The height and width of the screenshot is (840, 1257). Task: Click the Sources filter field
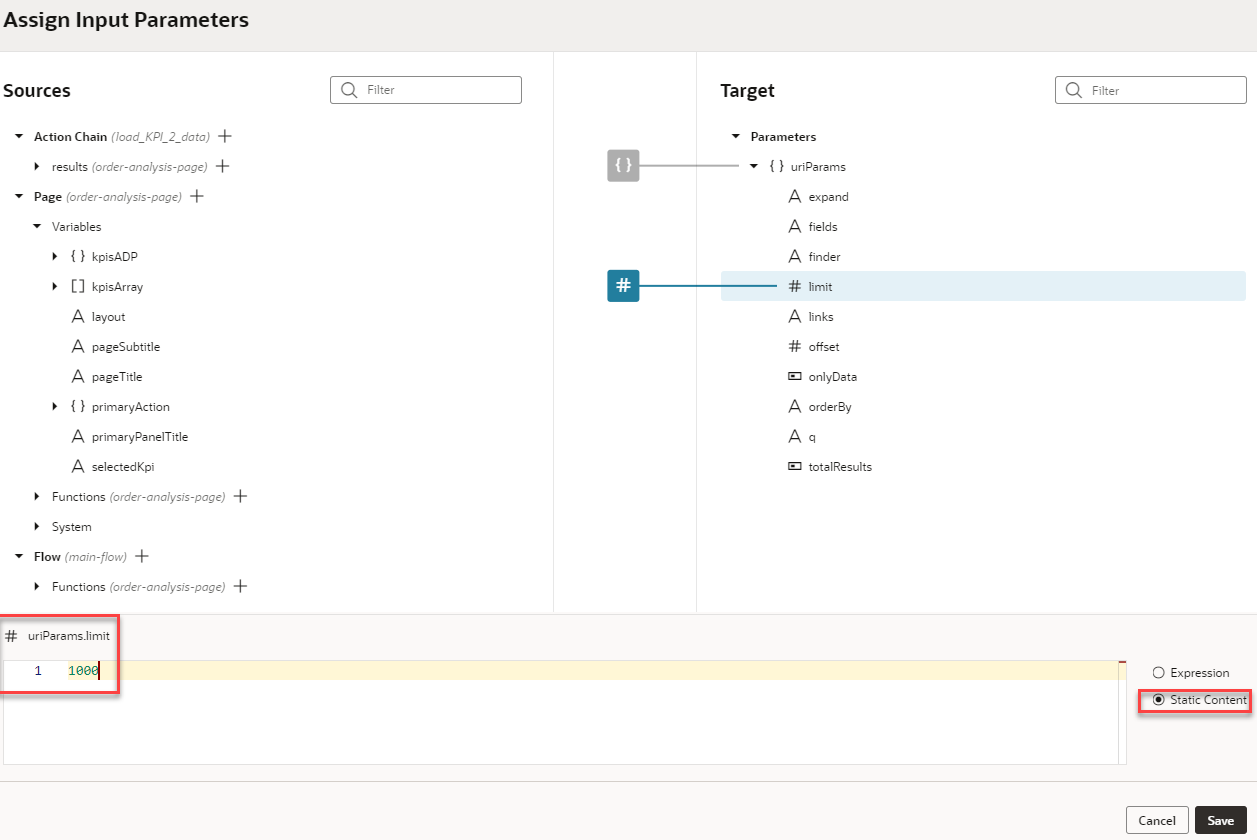pyautogui.click(x=426, y=90)
